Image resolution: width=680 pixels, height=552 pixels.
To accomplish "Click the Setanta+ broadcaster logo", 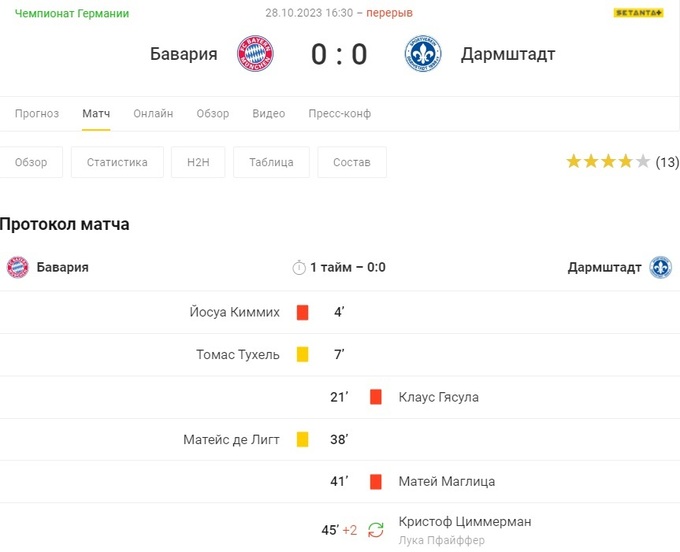I will [638, 13].
